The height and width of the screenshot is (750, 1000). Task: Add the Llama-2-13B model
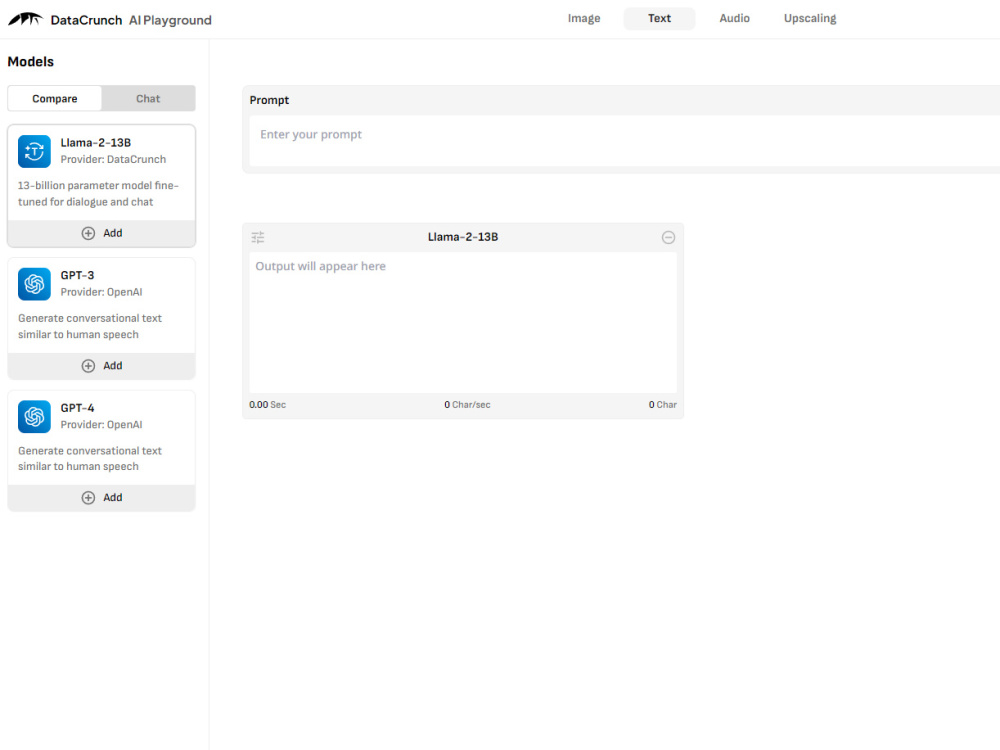pos(101,233)
